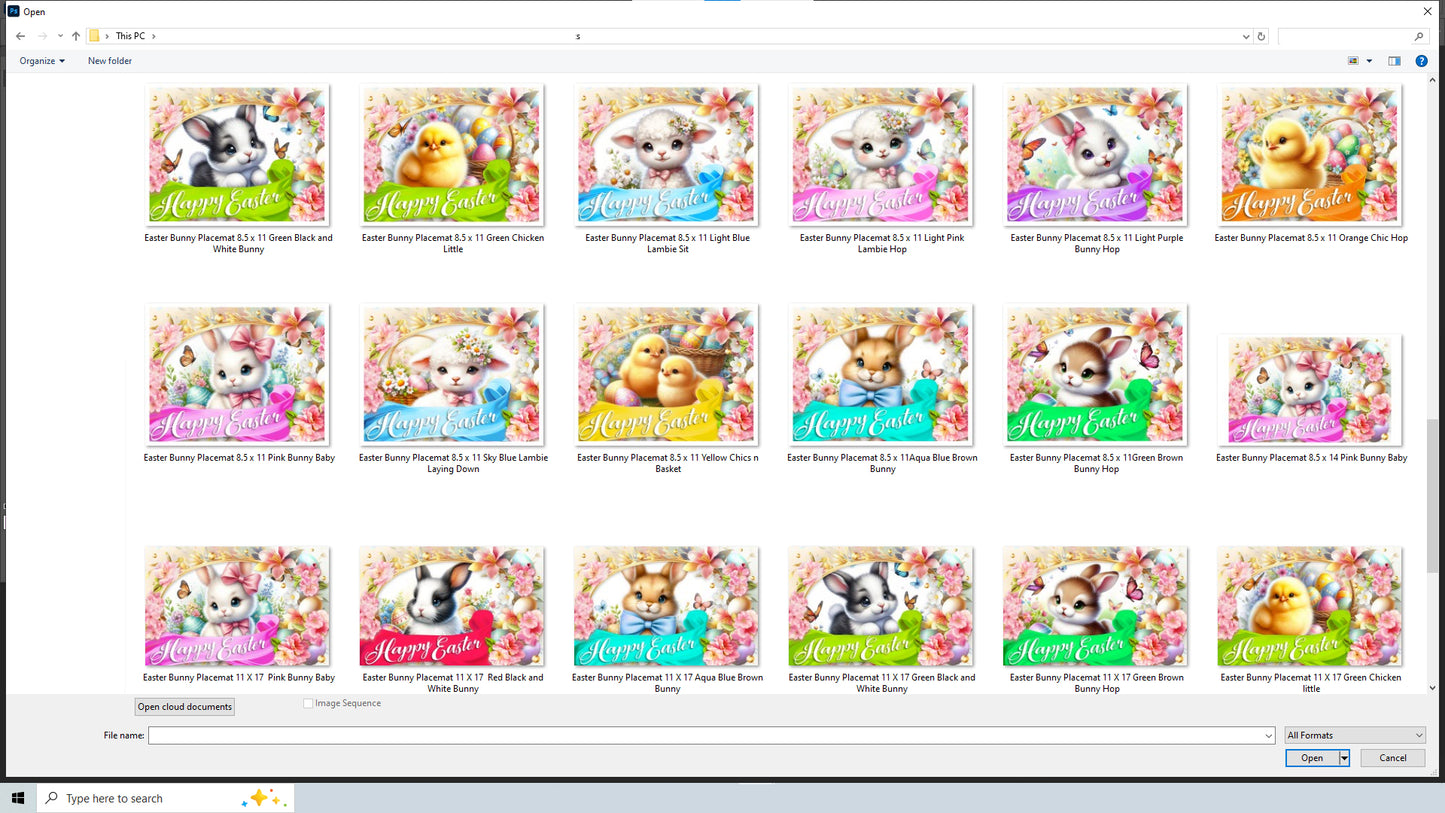
Task: Select 8.5 x 11 Pink Bunny Baby thumbnail
Action: tap(237, 375)
